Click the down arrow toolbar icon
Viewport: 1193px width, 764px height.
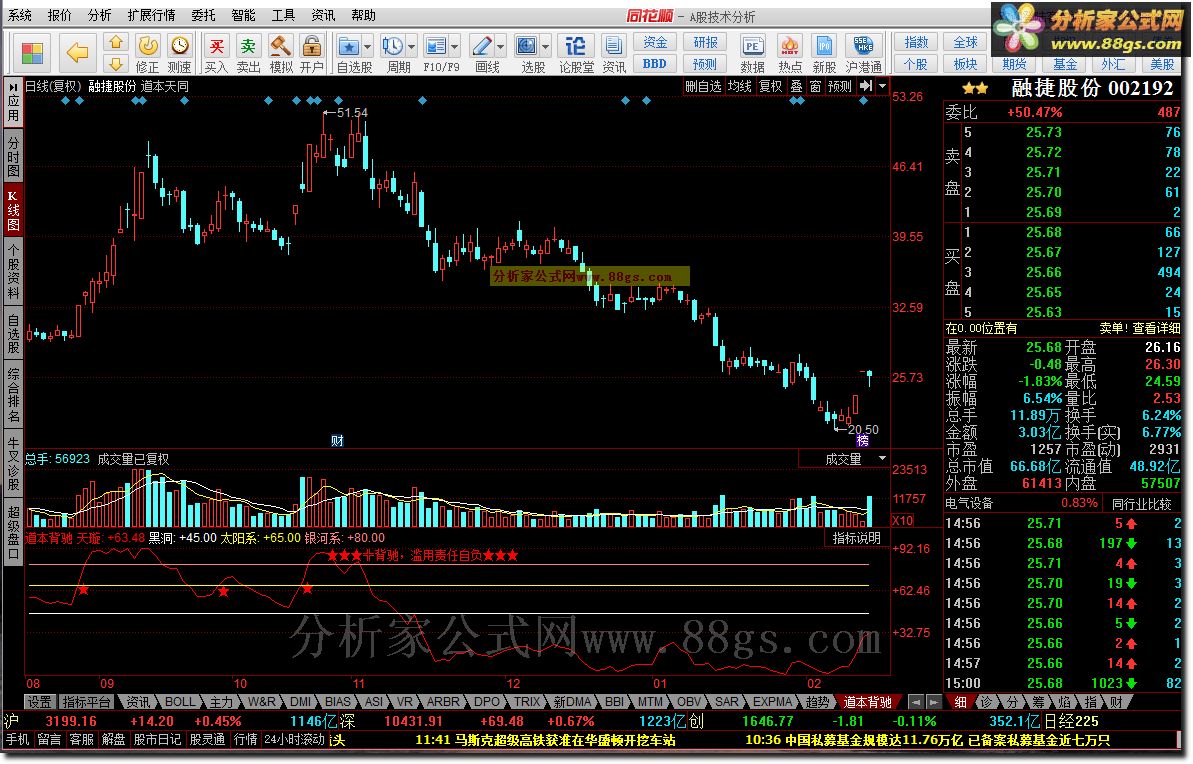click(116, 64)
